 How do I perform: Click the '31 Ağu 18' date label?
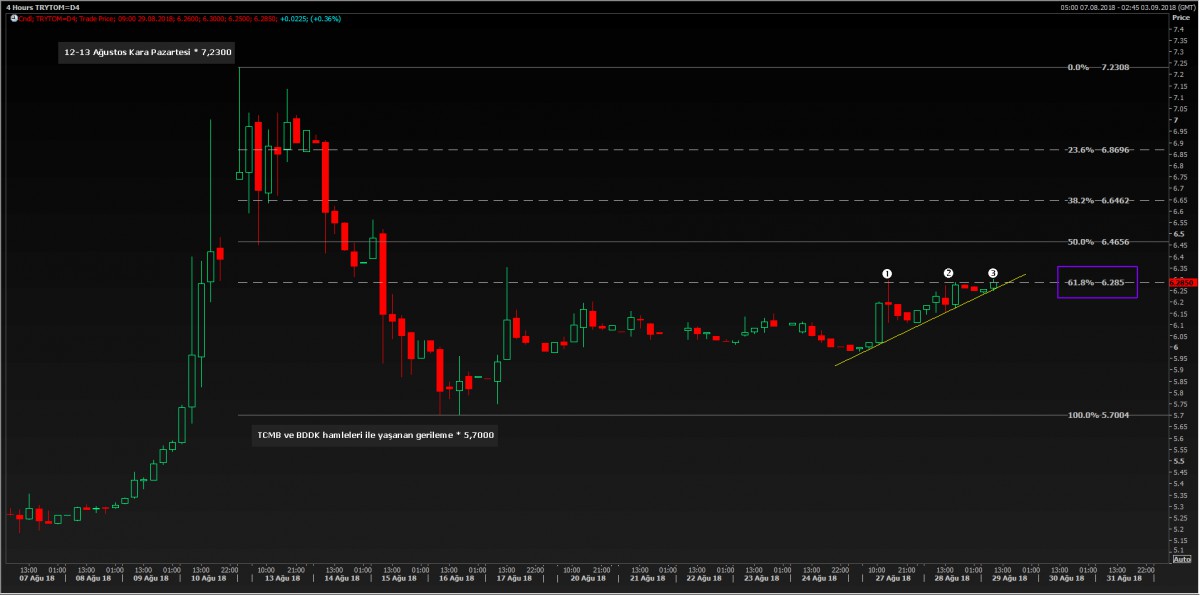[x=1123, y=578]
